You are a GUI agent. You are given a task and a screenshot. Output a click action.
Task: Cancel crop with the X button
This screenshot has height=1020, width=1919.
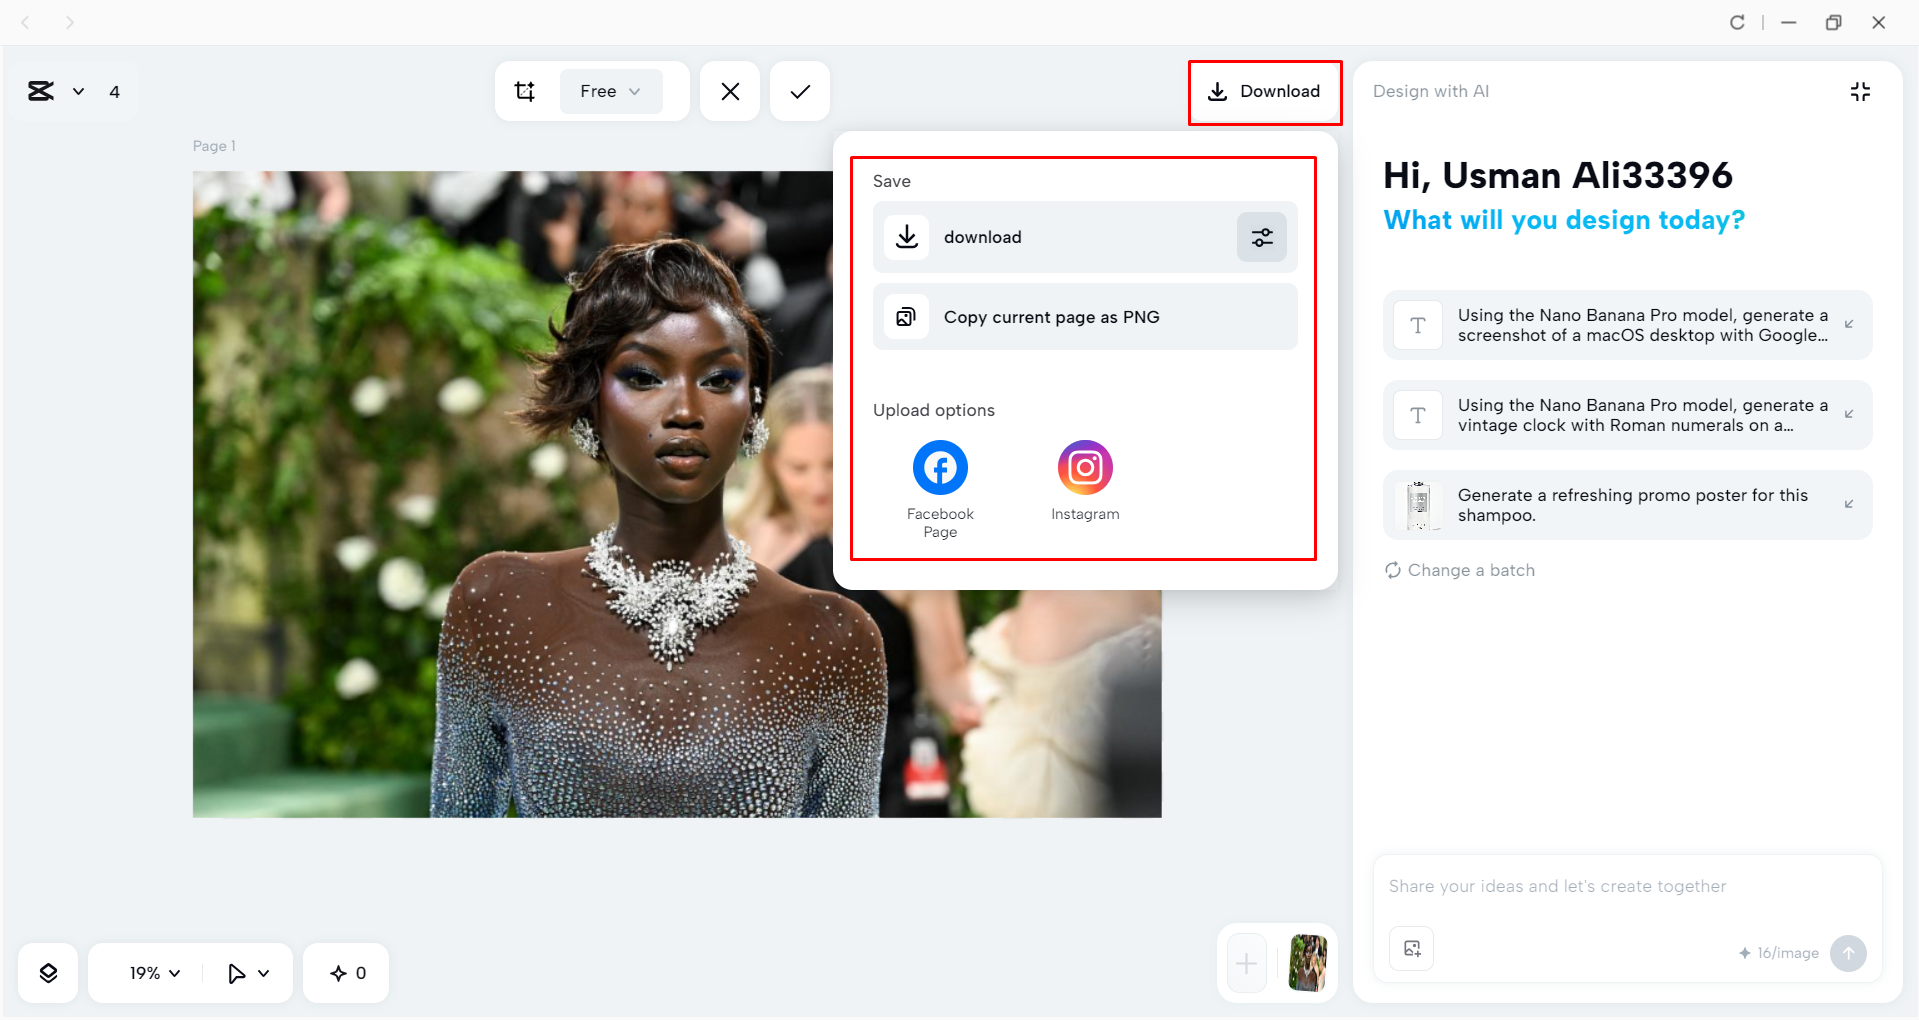tap(730, 92)
